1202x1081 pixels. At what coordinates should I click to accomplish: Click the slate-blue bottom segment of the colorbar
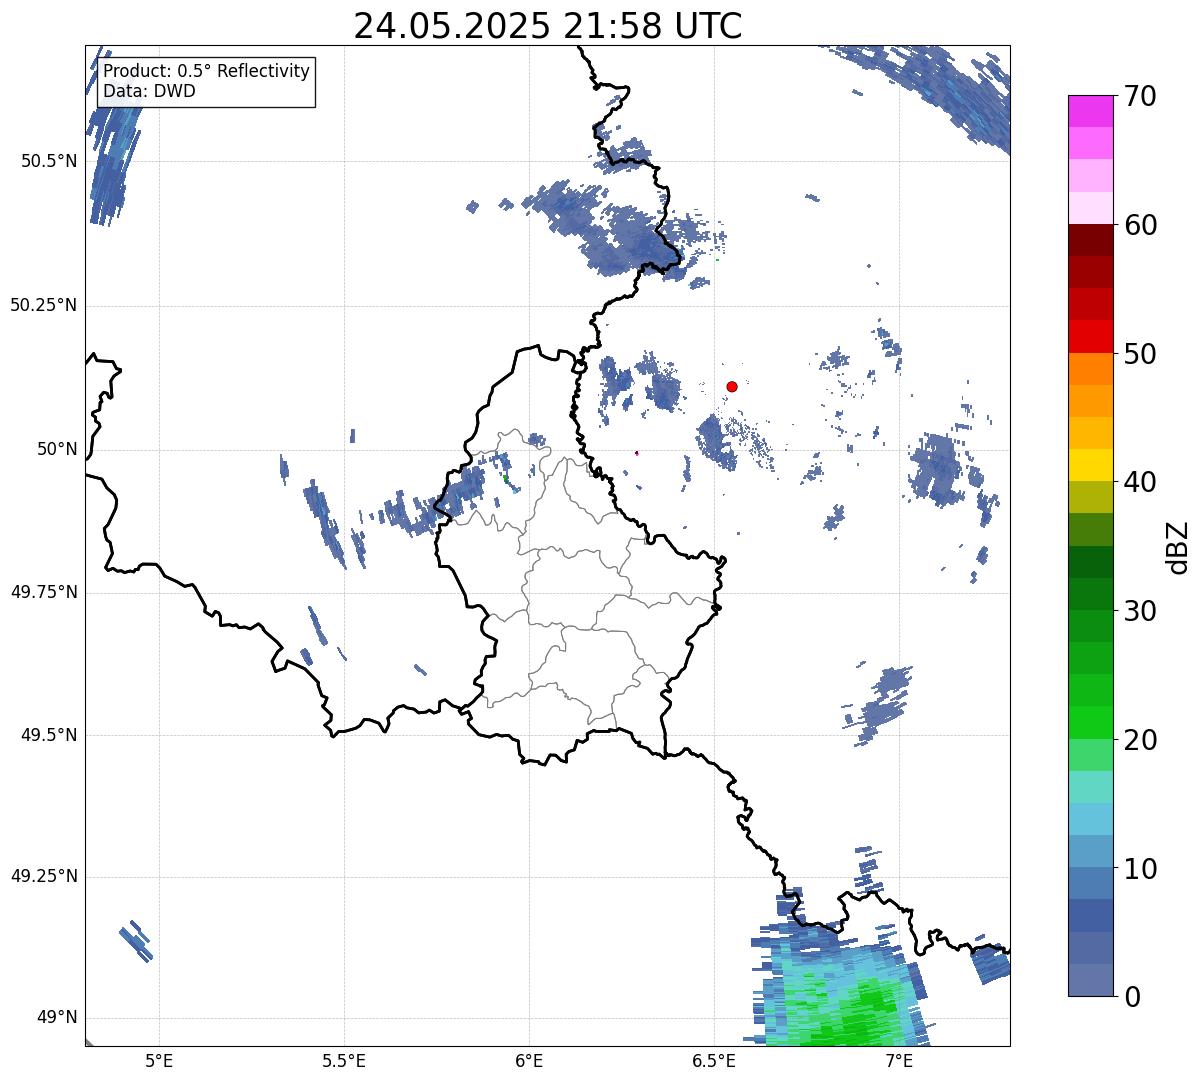[1091, 980]
